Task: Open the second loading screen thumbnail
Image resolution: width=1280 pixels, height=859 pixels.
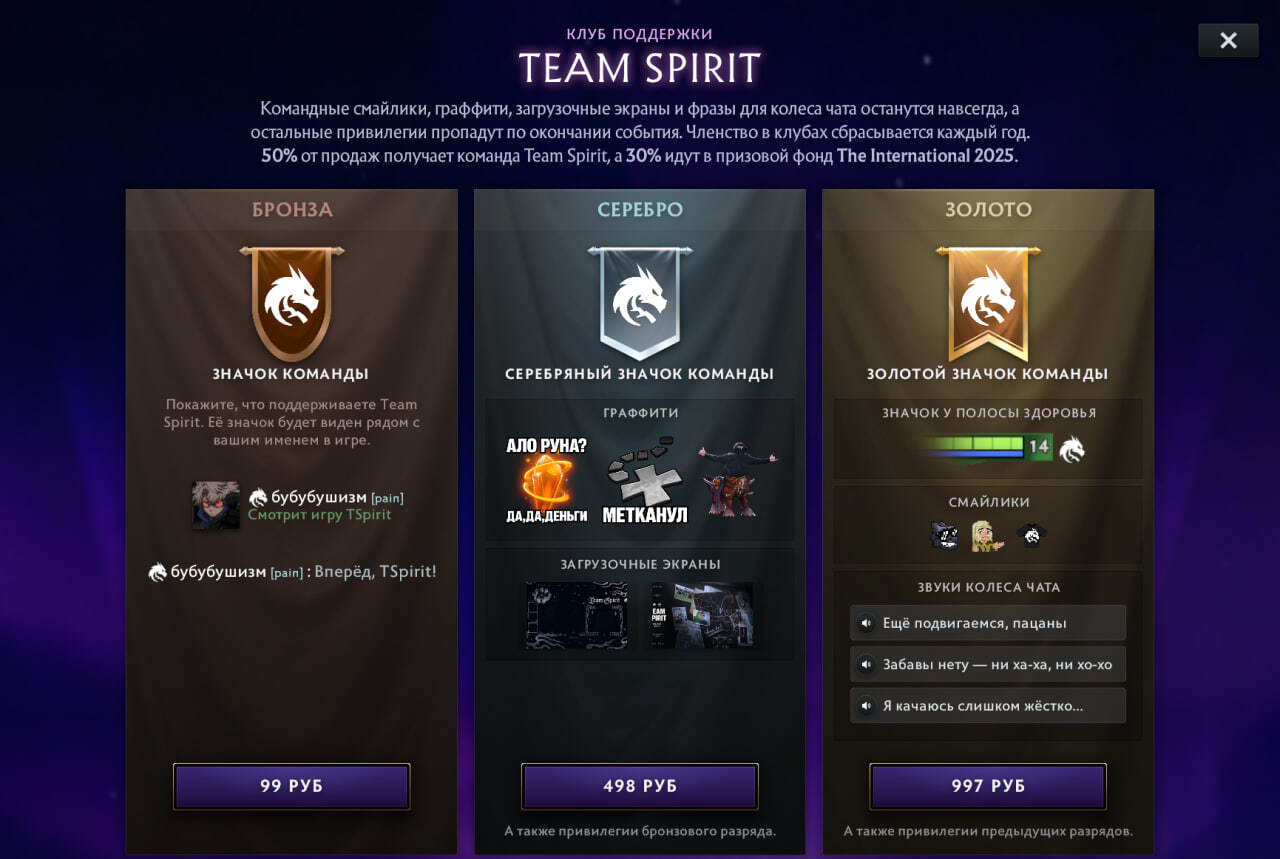Action: (701, 615)
